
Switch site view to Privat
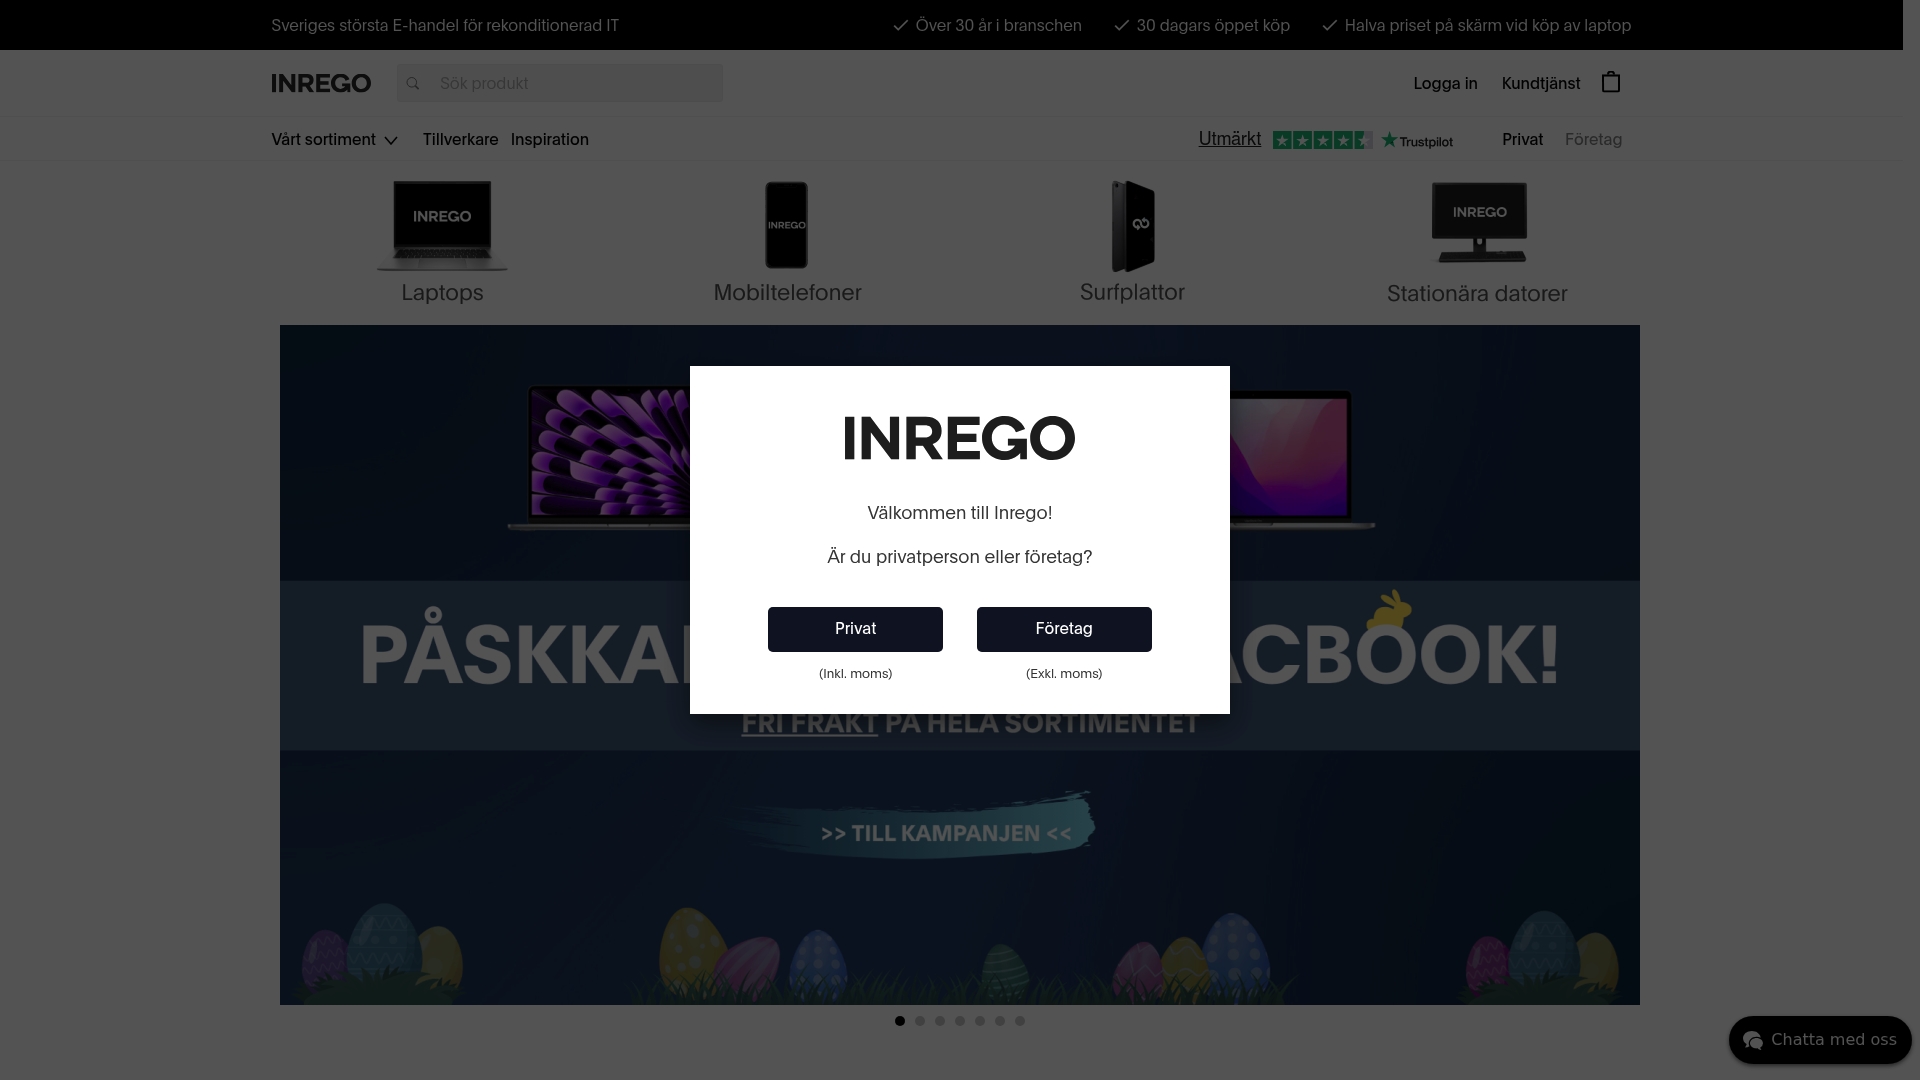click(1522, 139)
